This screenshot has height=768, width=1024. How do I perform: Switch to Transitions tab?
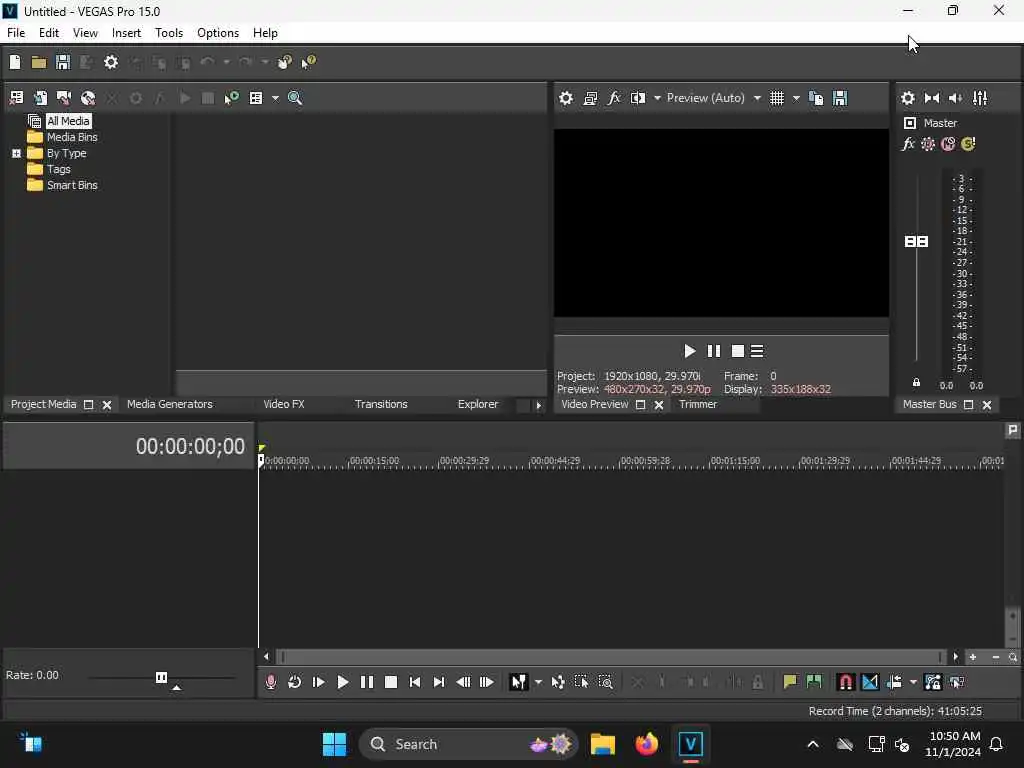pos(381,404)
